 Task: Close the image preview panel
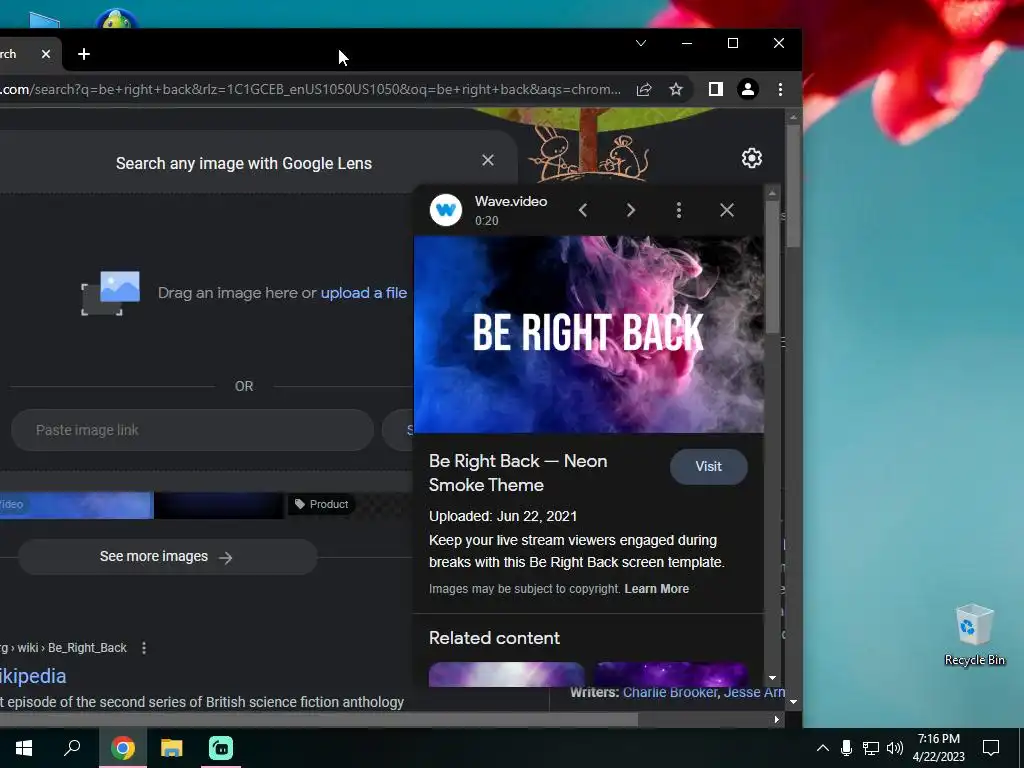727,210
